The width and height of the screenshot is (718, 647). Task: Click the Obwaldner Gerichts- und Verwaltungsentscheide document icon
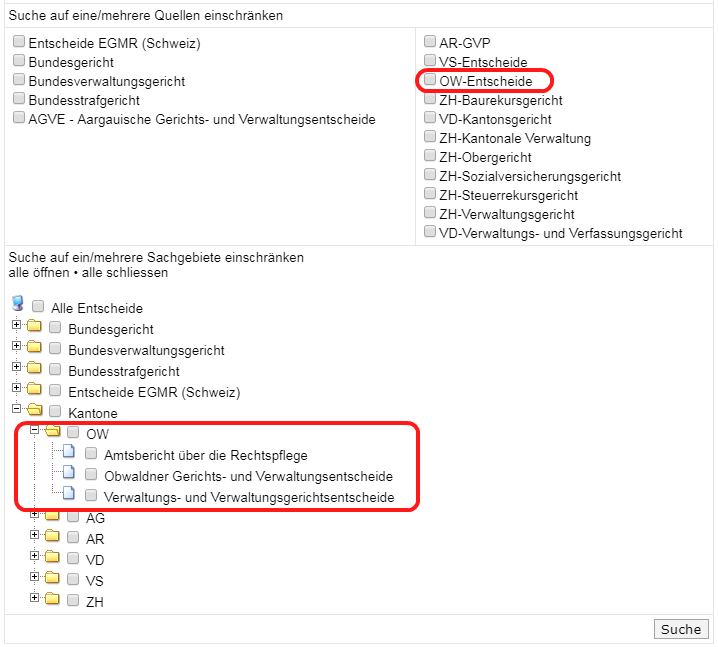click(x=69, y=472)
